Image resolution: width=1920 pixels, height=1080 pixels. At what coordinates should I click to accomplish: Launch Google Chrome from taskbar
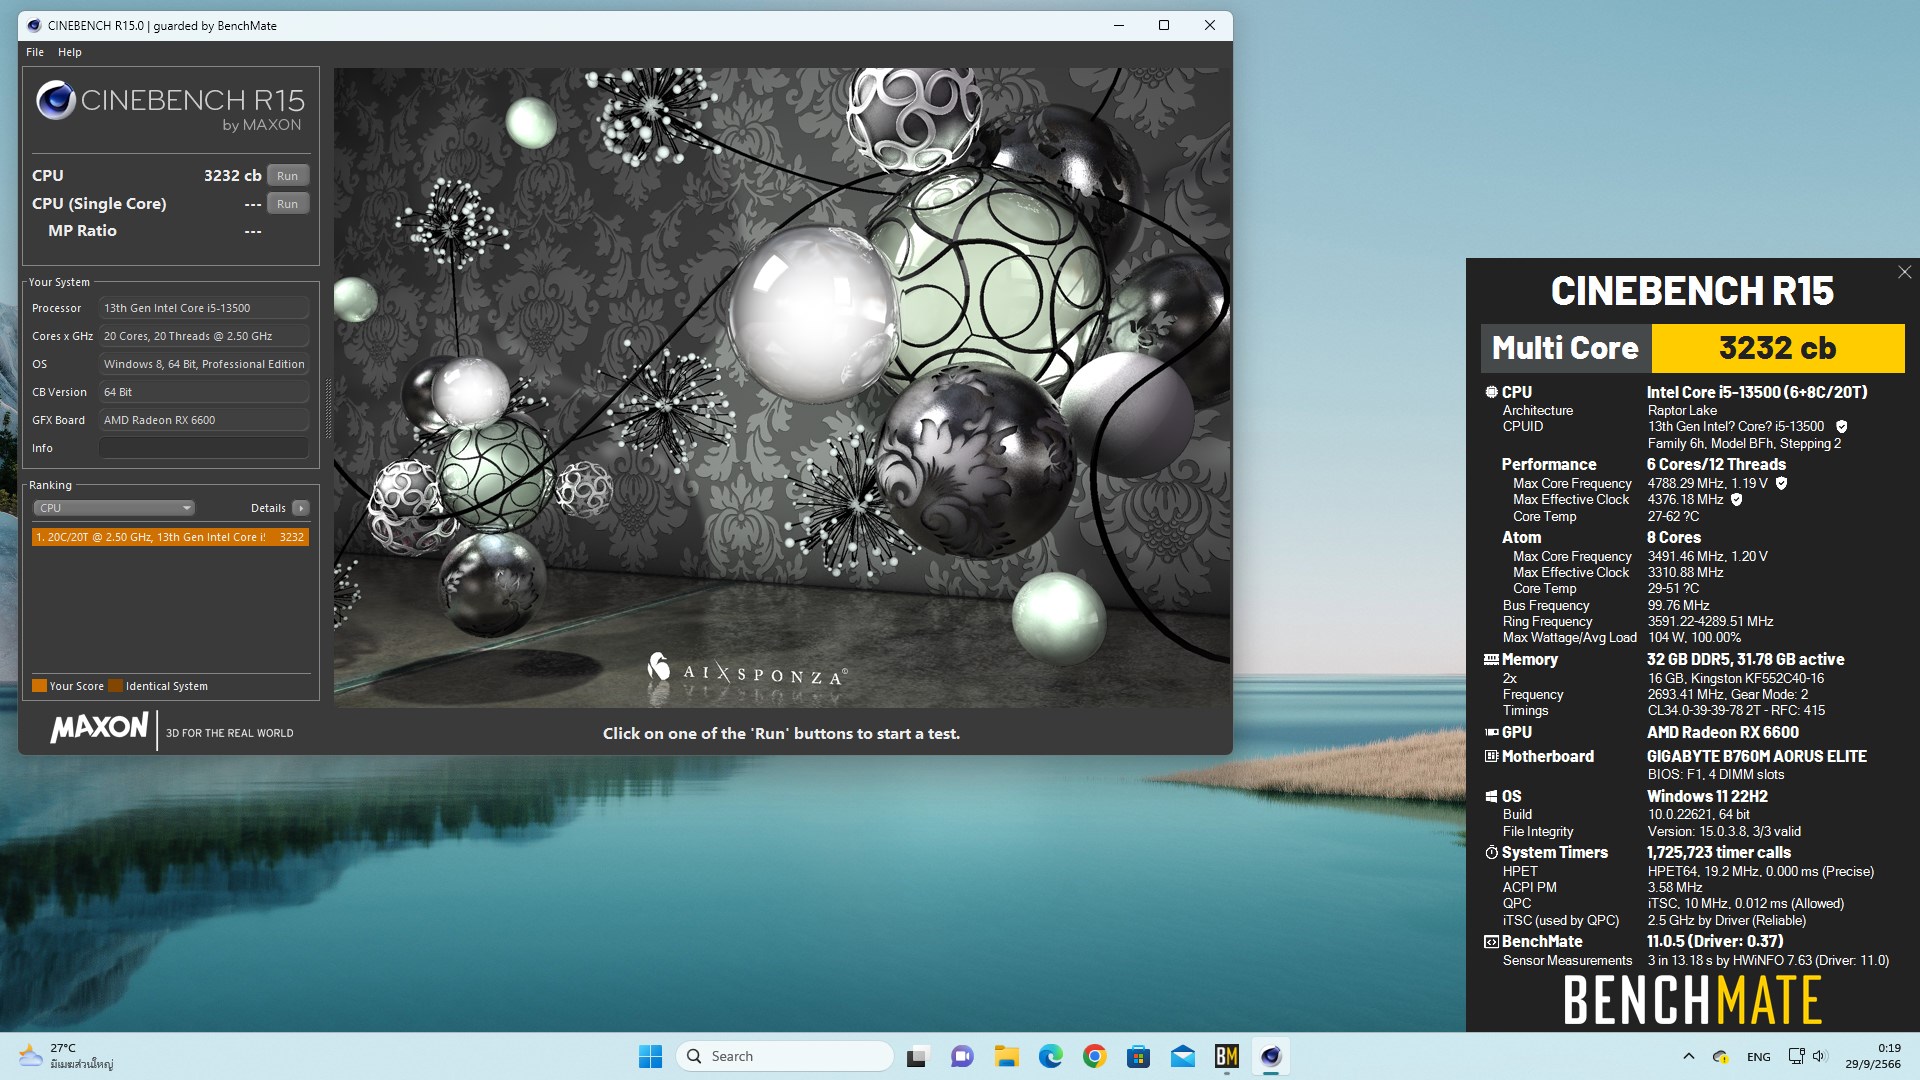(x=1094, y=1056)
